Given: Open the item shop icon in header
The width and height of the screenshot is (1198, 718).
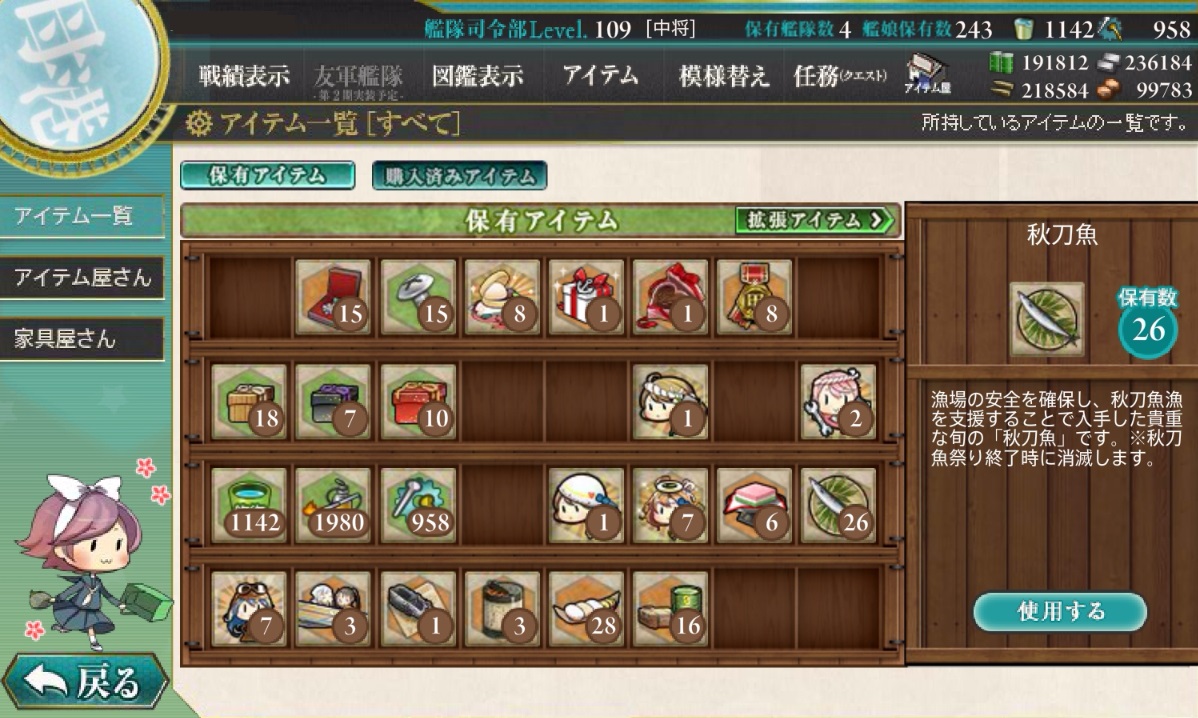Looking at the screenshot, I should point(927,75).
